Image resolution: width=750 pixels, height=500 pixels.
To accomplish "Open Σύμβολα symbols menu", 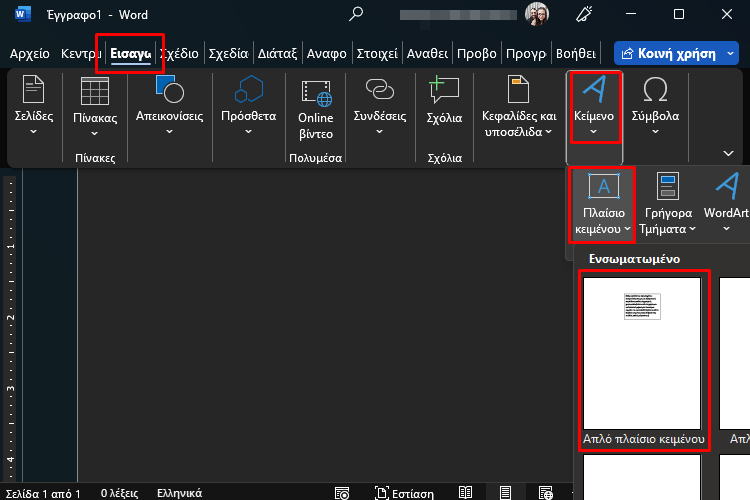I will click(655, 105).
